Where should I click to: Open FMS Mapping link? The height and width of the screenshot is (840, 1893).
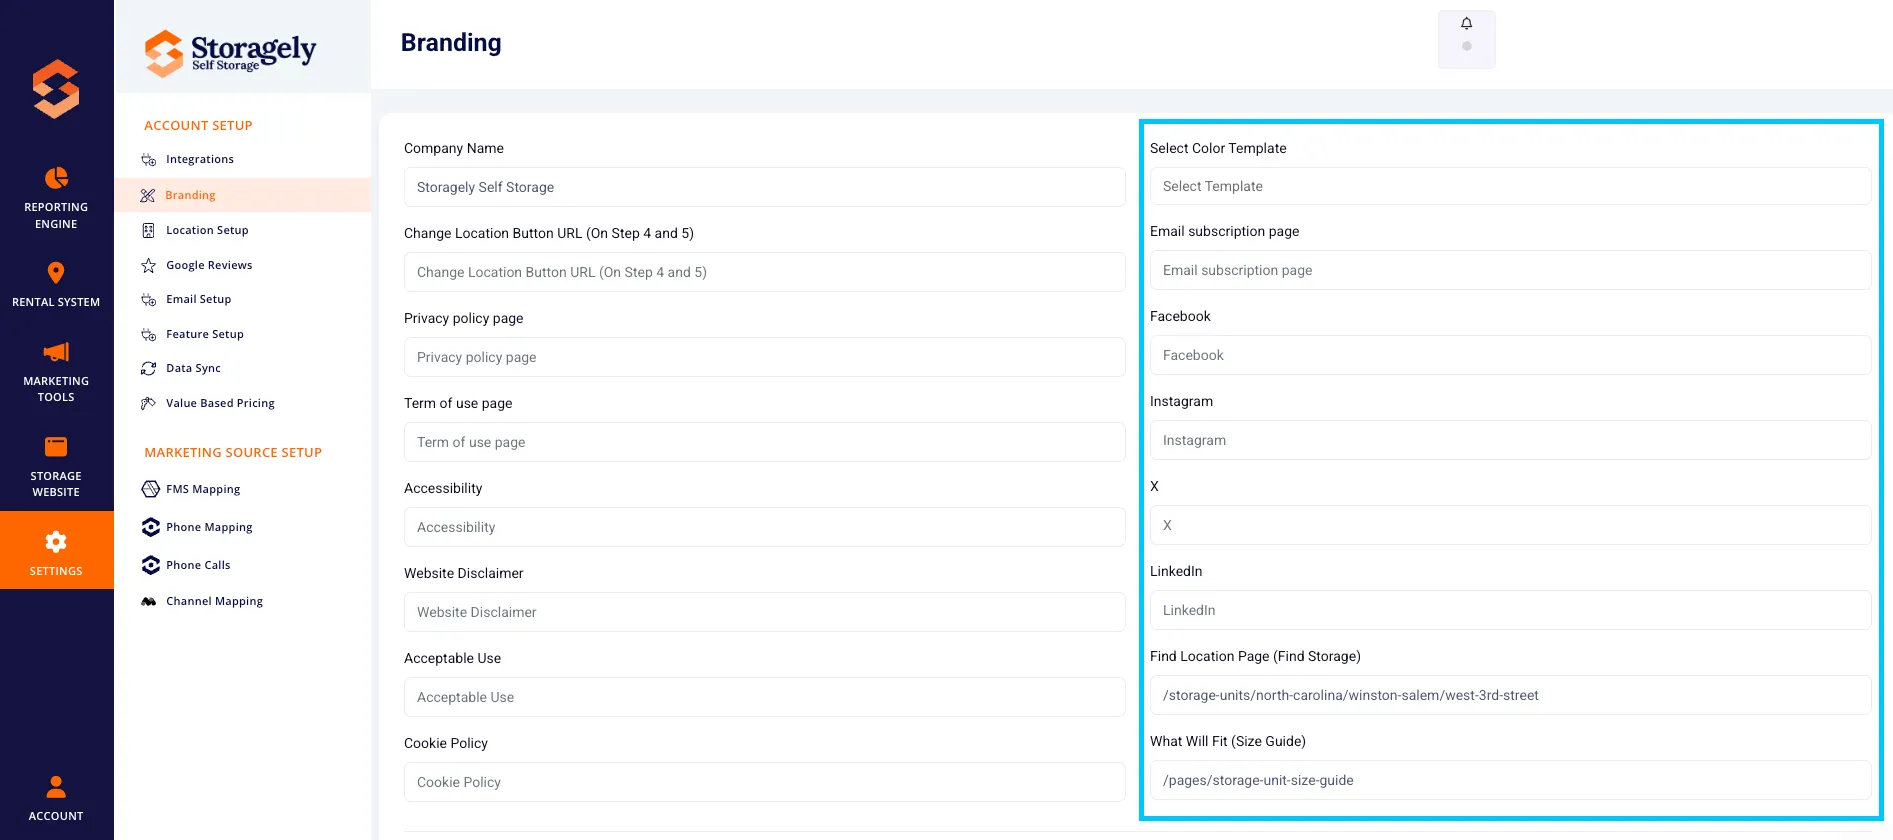tap(203, 489)
